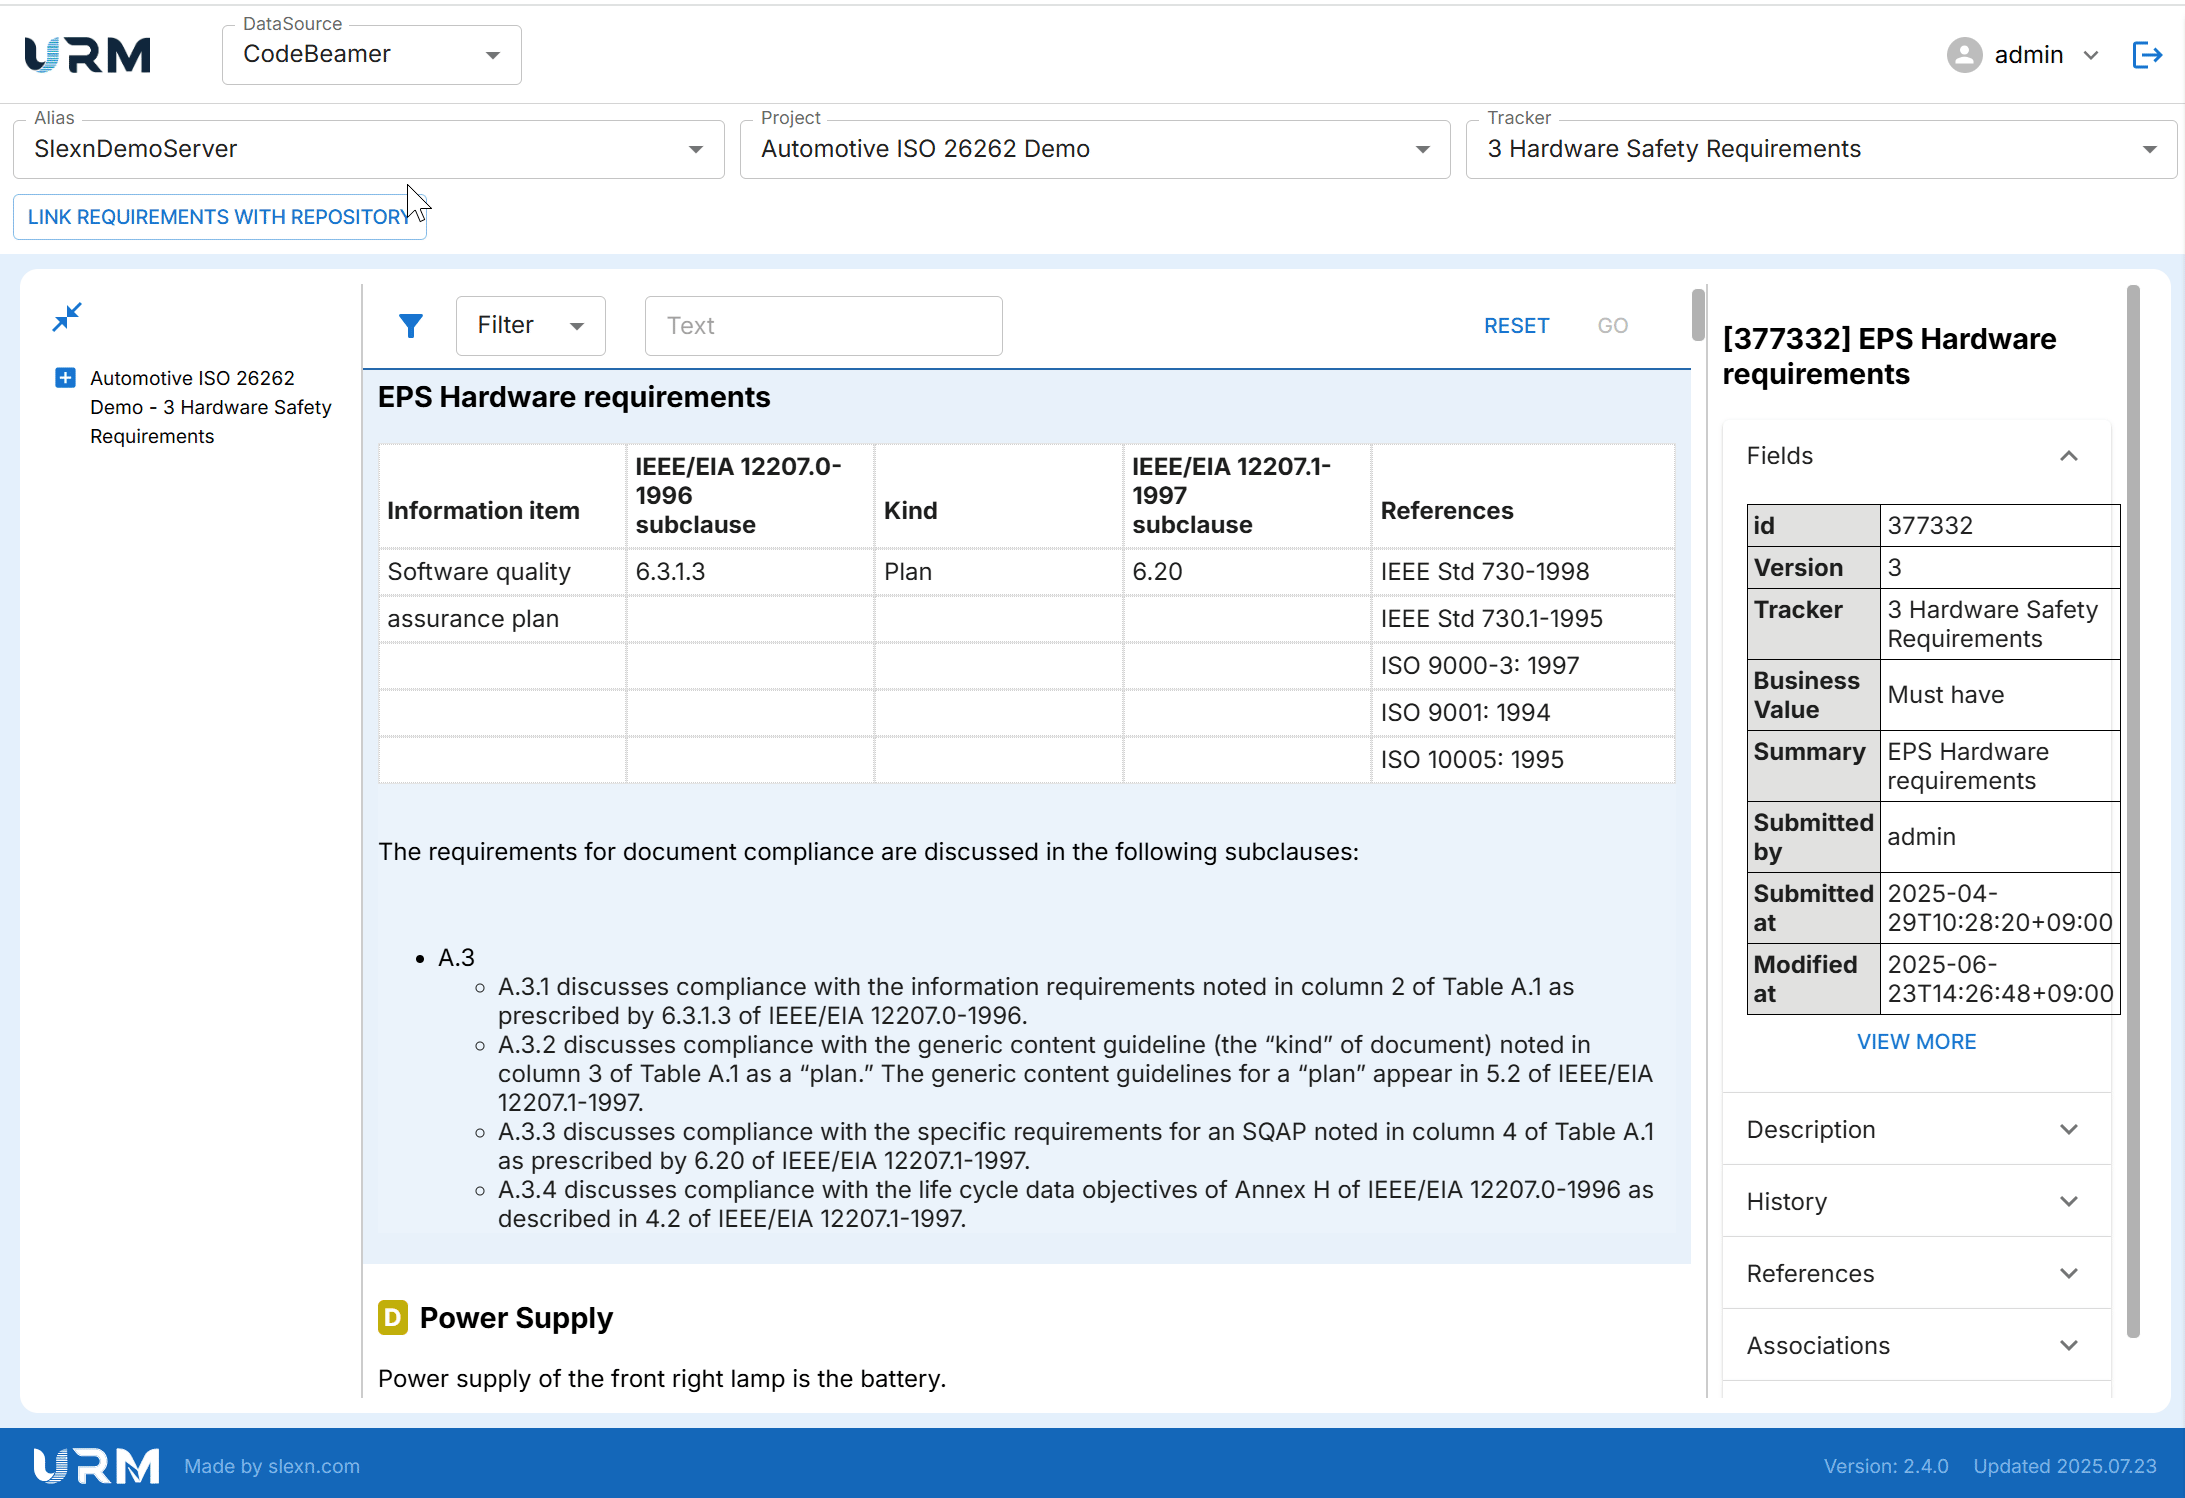Click the requirements list vertical scrollbar
The width and height of the screenshot is (2185, 1498).
tap(1698, 315)
